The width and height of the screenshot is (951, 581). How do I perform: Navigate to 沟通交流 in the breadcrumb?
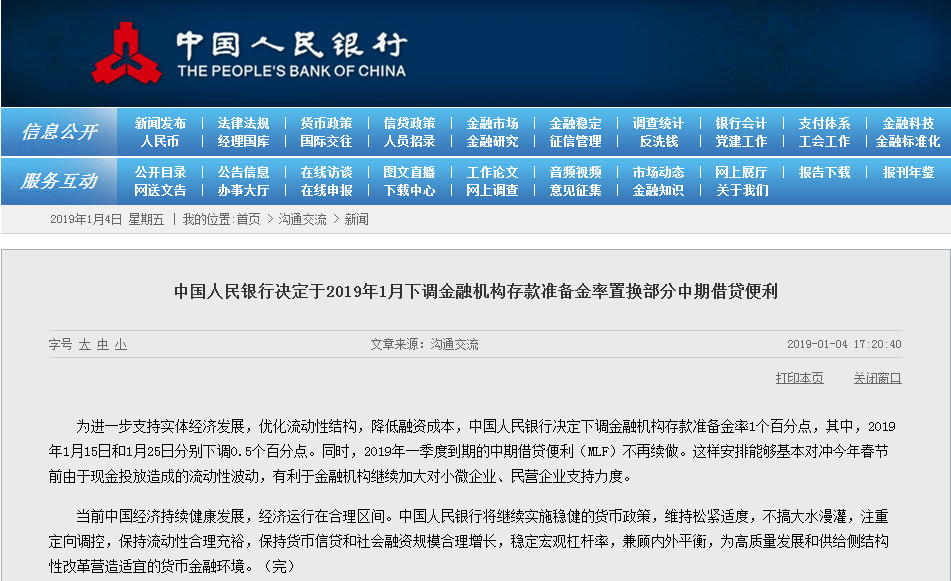click(x=302, y=219)
